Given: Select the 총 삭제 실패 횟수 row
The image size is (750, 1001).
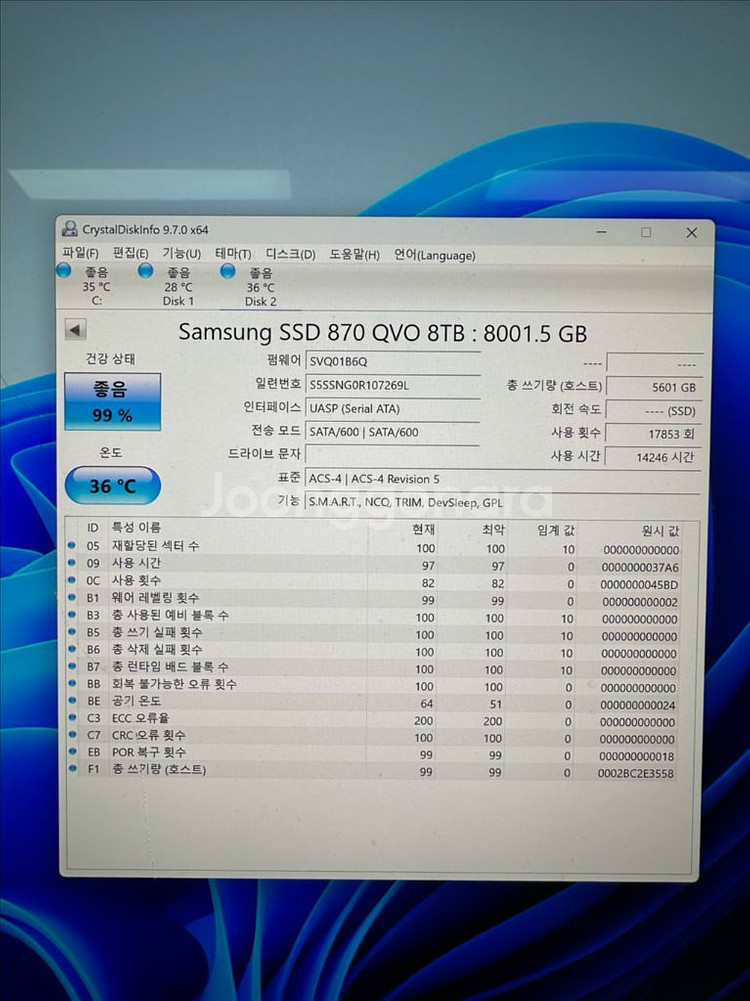Looking at the screenshot, I should click(373, 651).
